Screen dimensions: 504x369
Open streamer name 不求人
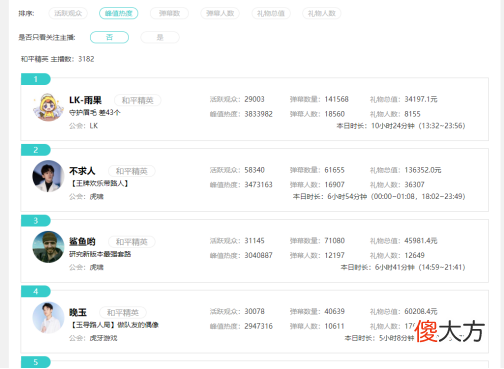tap(82, 171)
